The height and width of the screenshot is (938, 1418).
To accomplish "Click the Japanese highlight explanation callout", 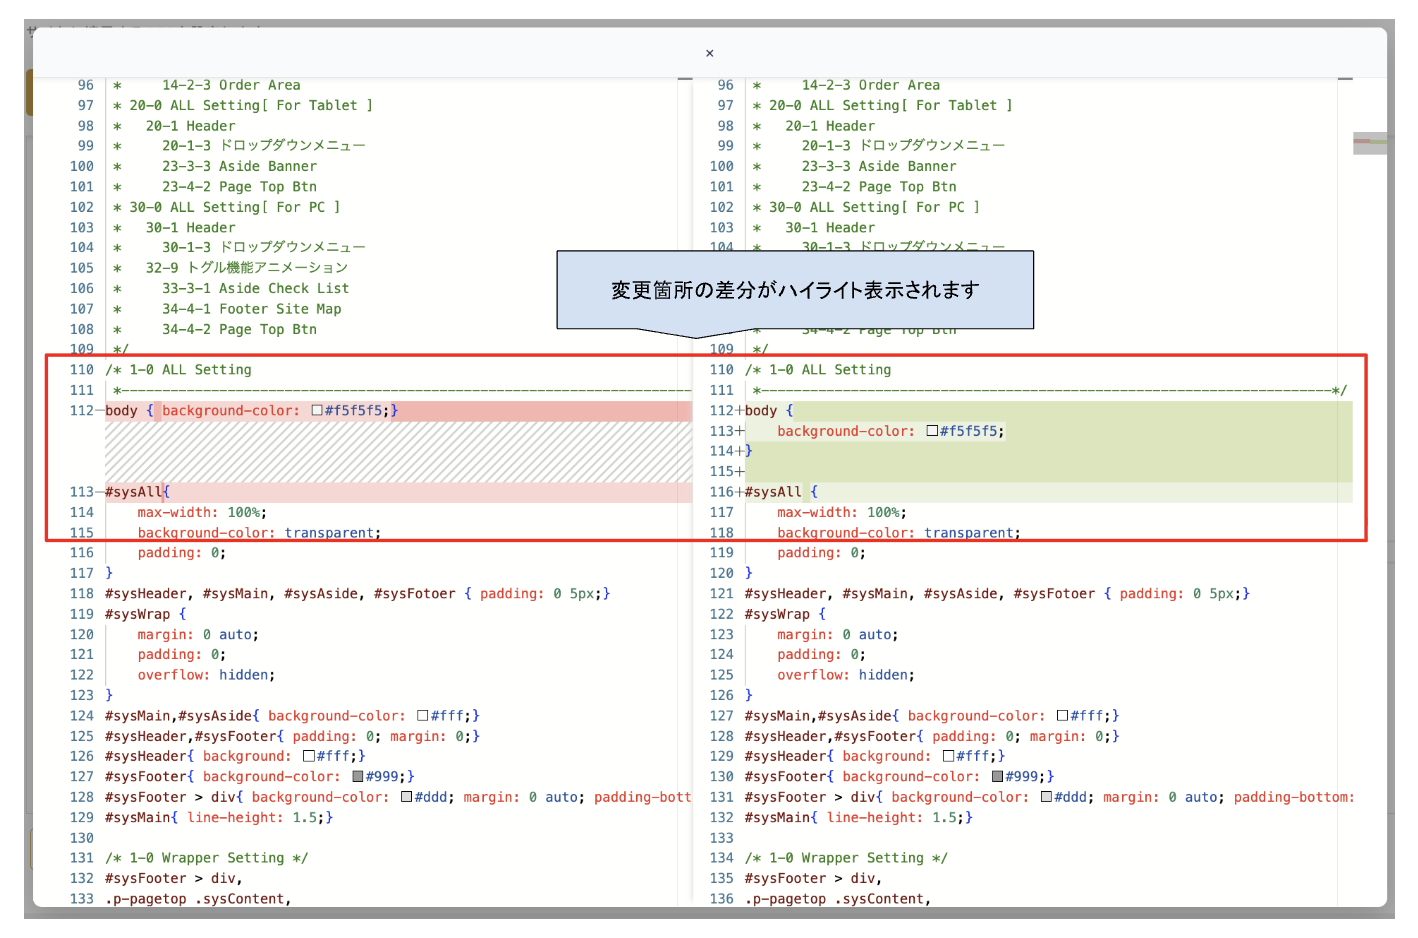I will pos(795,290).
